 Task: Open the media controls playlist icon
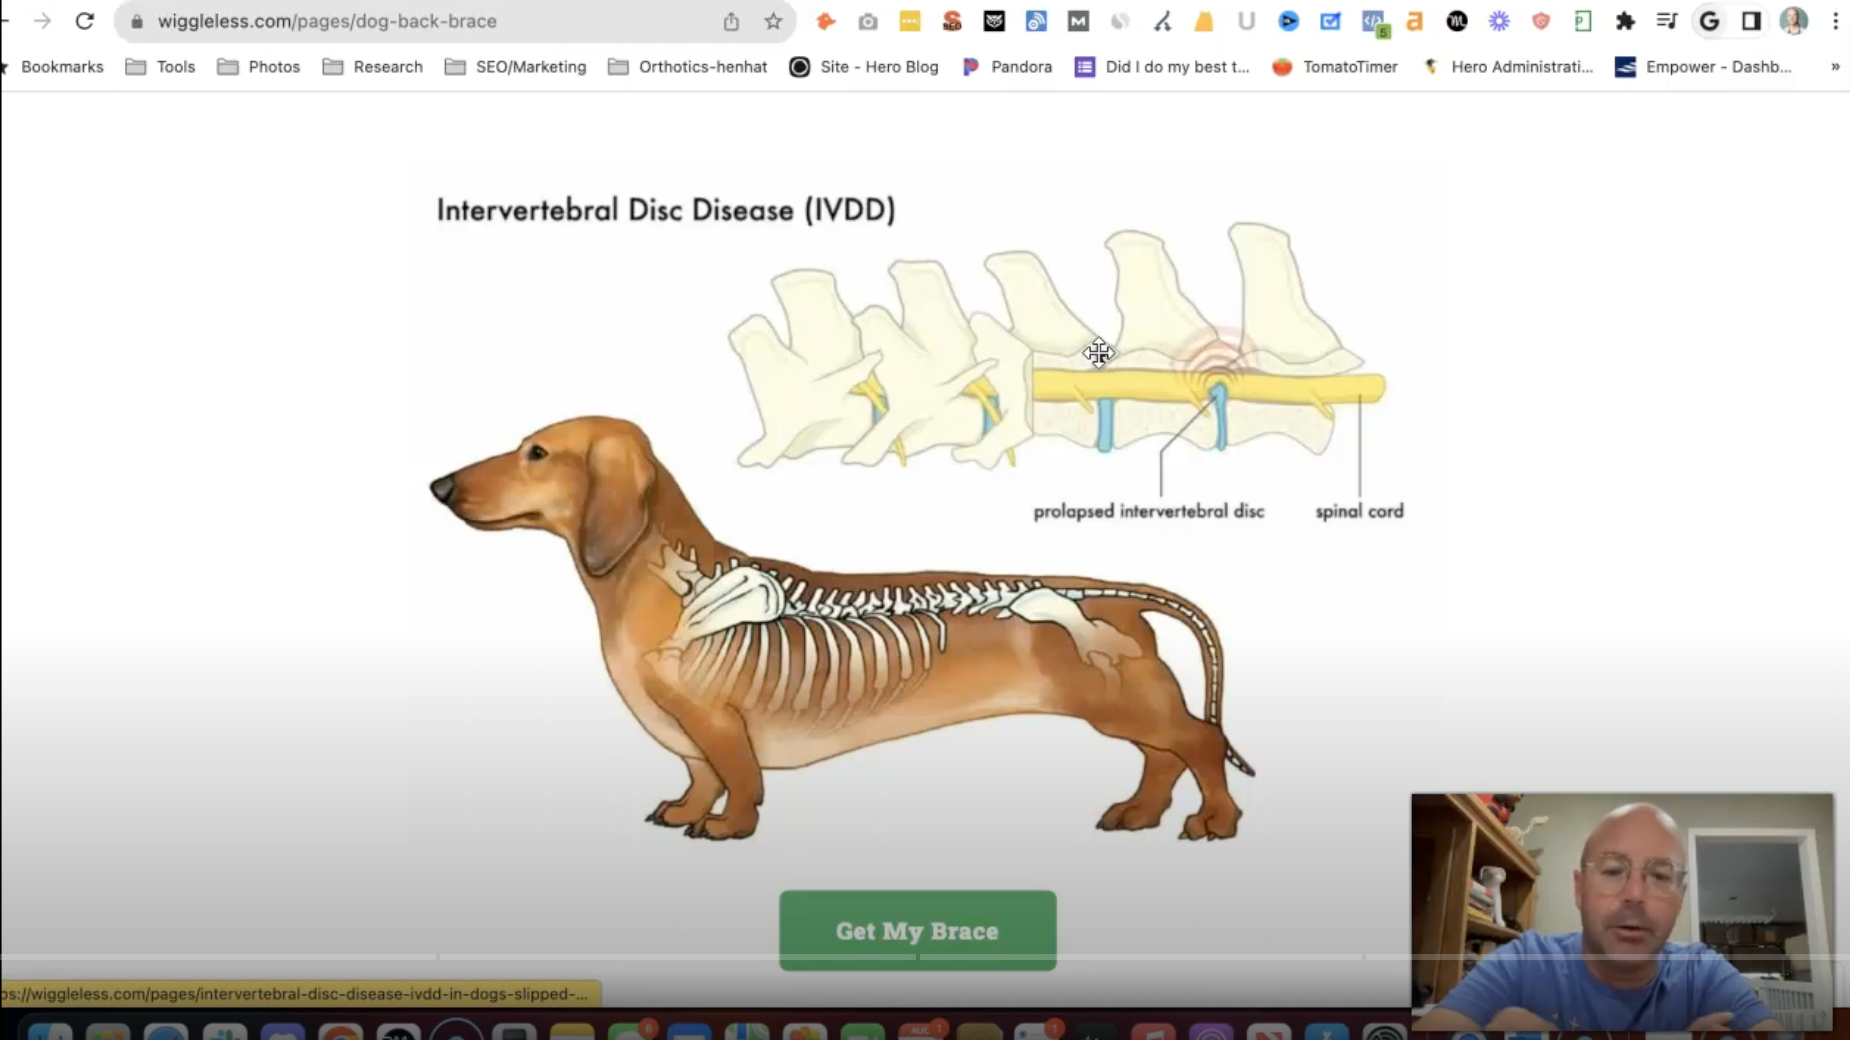pyautogui.click(x=1666, y=21)
